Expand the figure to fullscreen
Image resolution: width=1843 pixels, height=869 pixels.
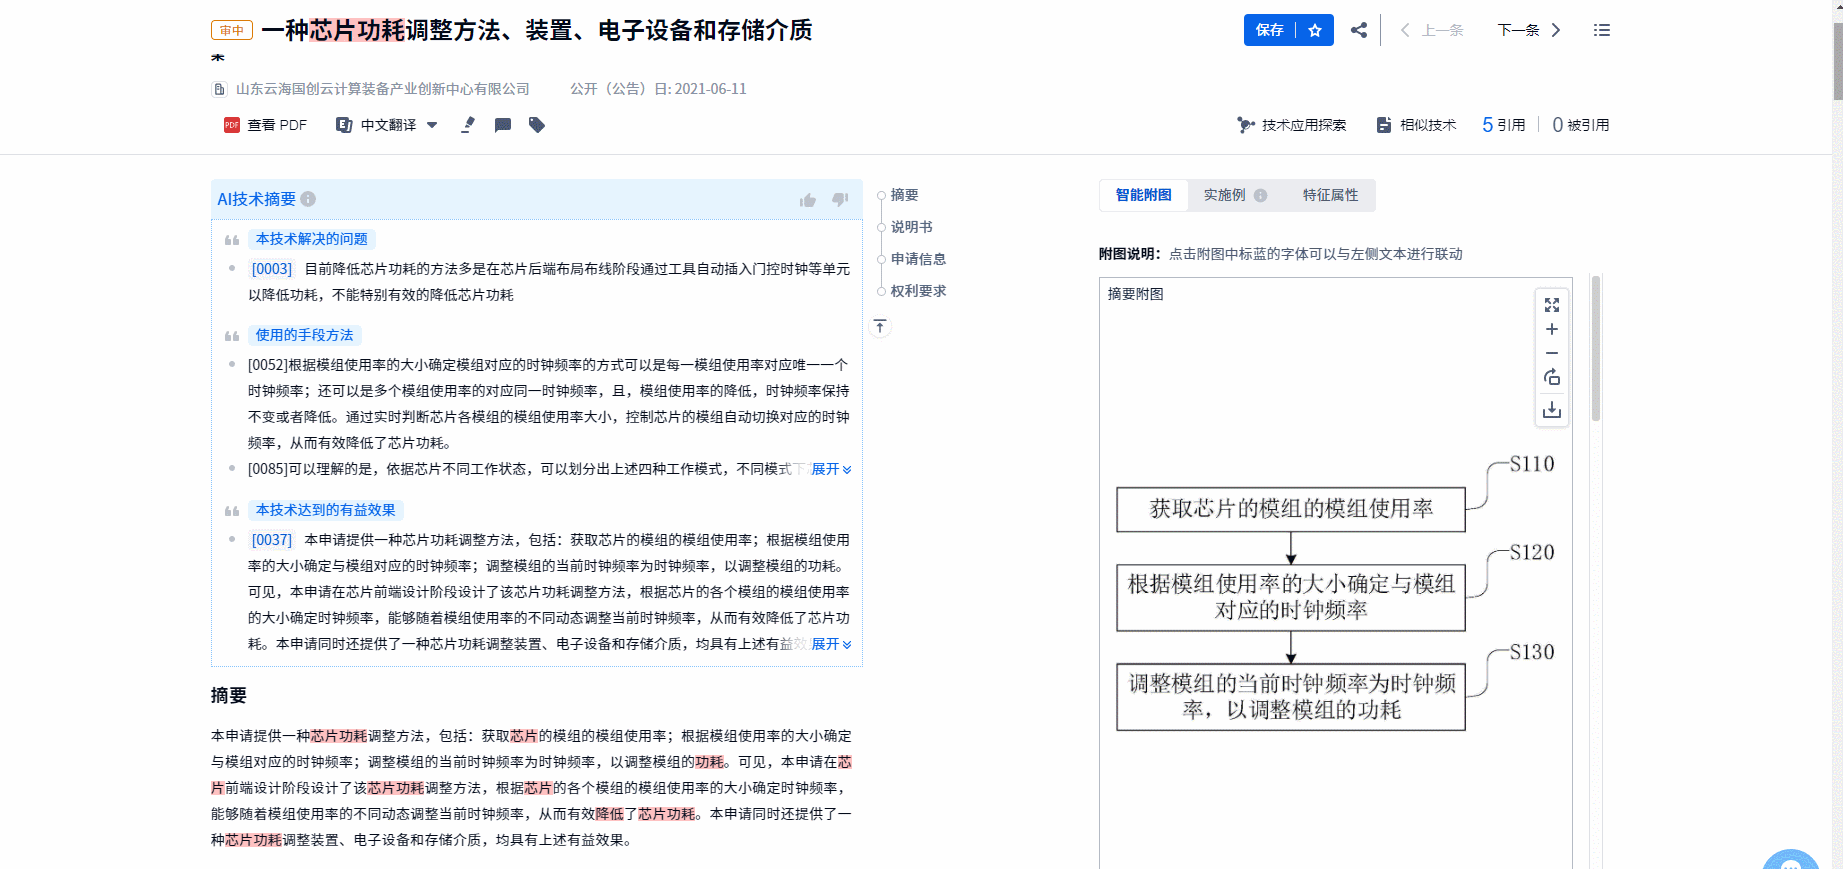pos(1552,305)
